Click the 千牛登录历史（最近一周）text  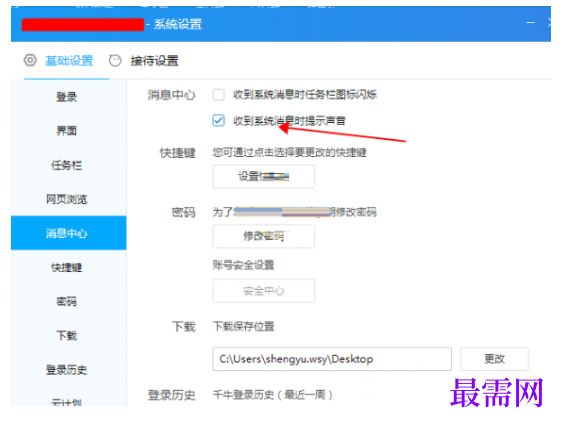(273, 395)
